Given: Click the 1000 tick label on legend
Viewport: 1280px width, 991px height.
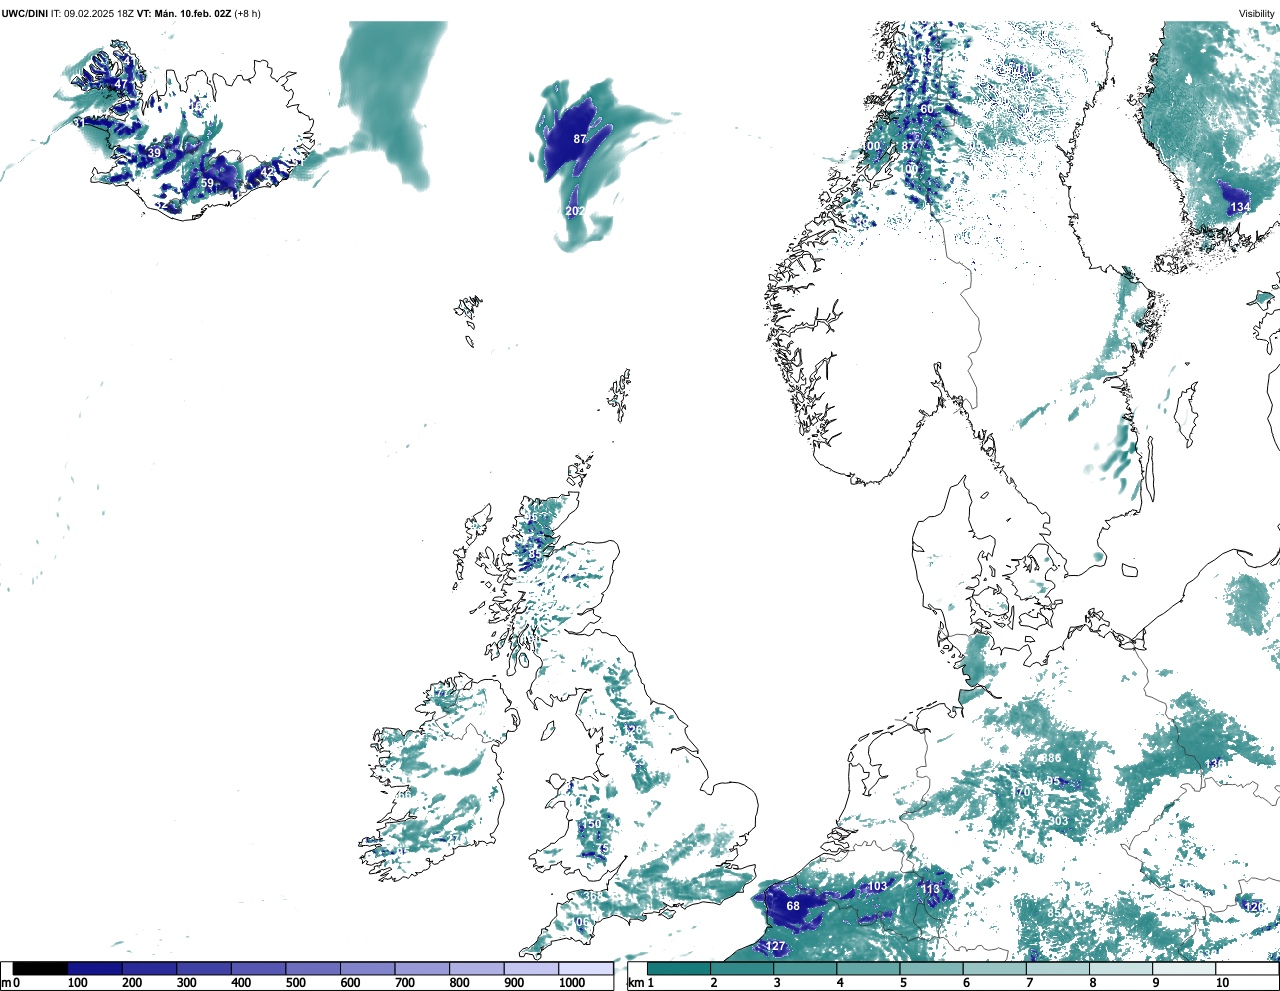Looking at the screenshot, I should pyautogui.click(x=572, y=983).
